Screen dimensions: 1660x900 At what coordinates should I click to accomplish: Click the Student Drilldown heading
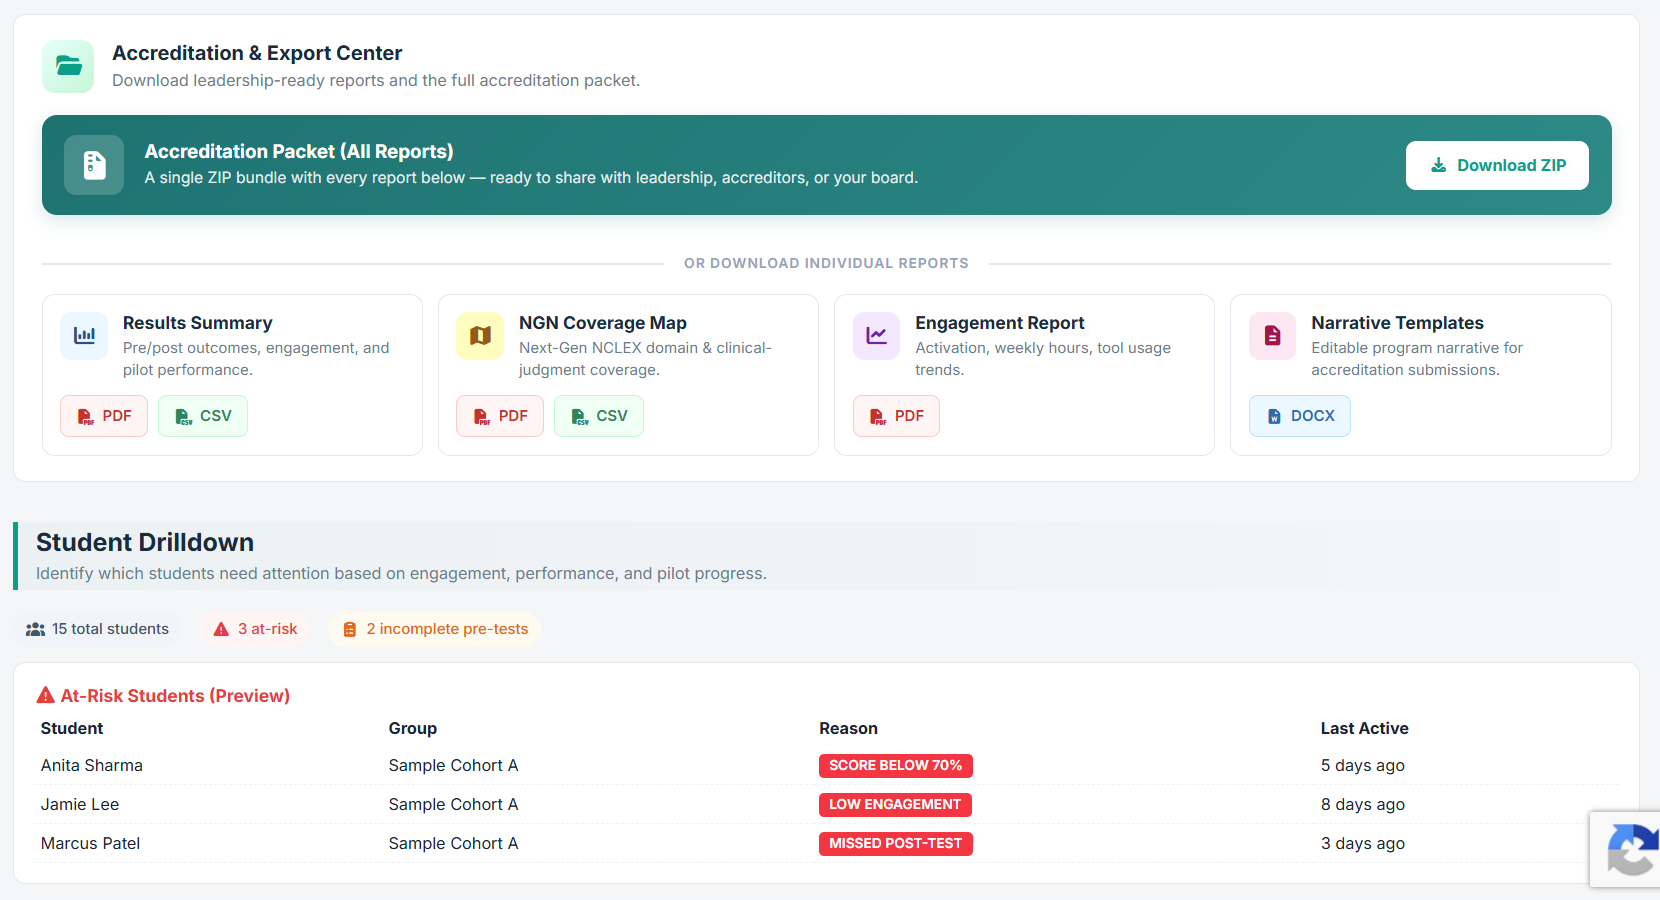(145, 542)
